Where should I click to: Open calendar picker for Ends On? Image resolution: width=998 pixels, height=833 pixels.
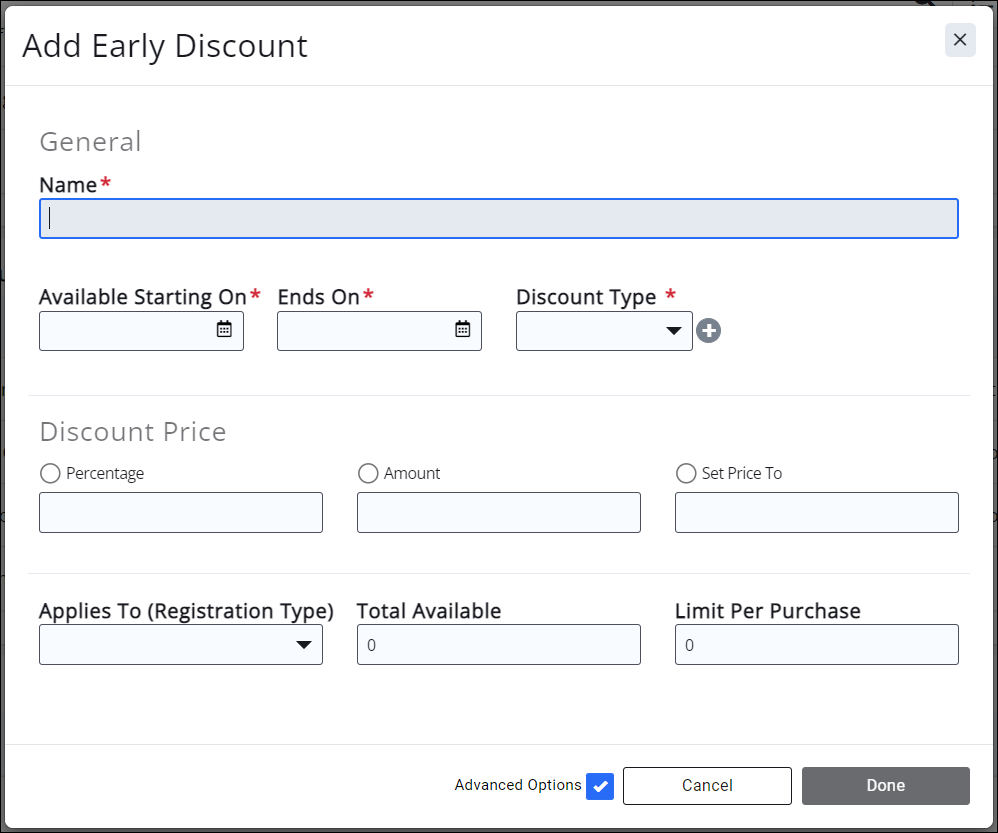click(x=462, y=330)
